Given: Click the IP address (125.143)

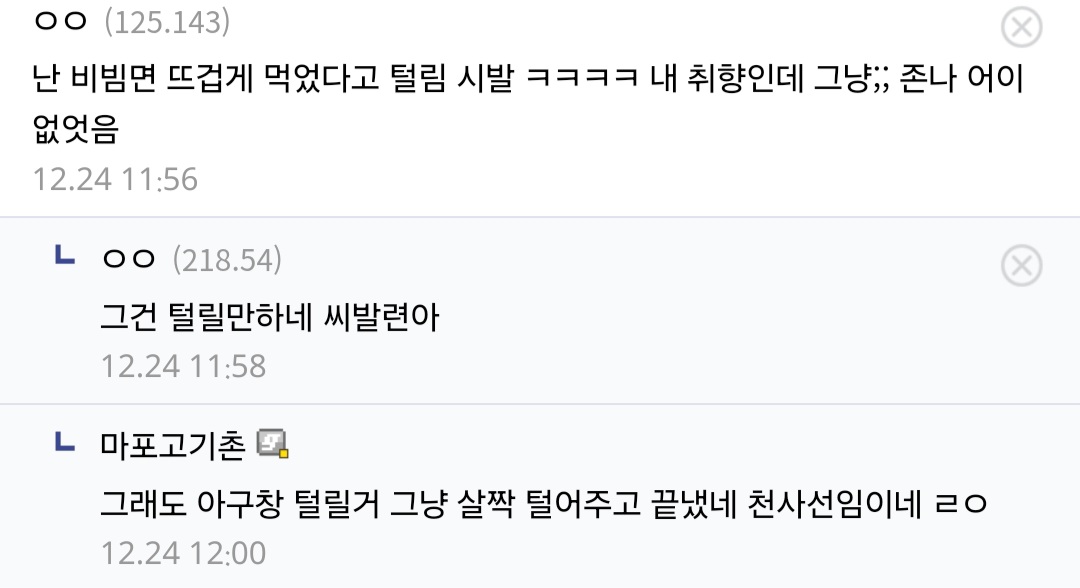Looking at the screenshot, I should point(167,22).
